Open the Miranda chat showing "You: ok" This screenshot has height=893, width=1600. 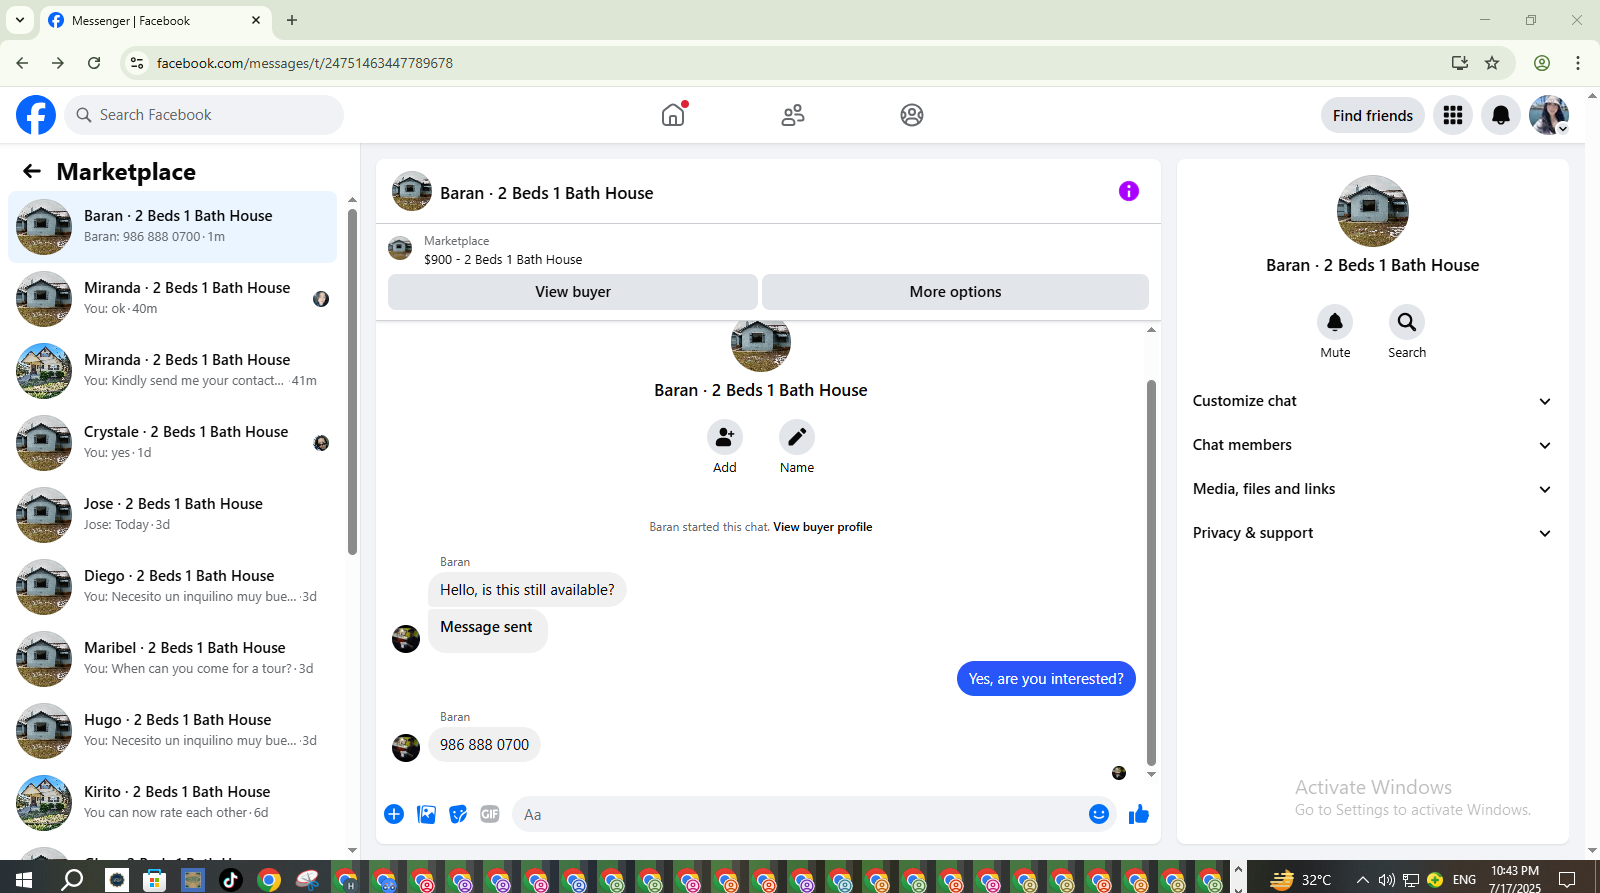pos(172,299)
